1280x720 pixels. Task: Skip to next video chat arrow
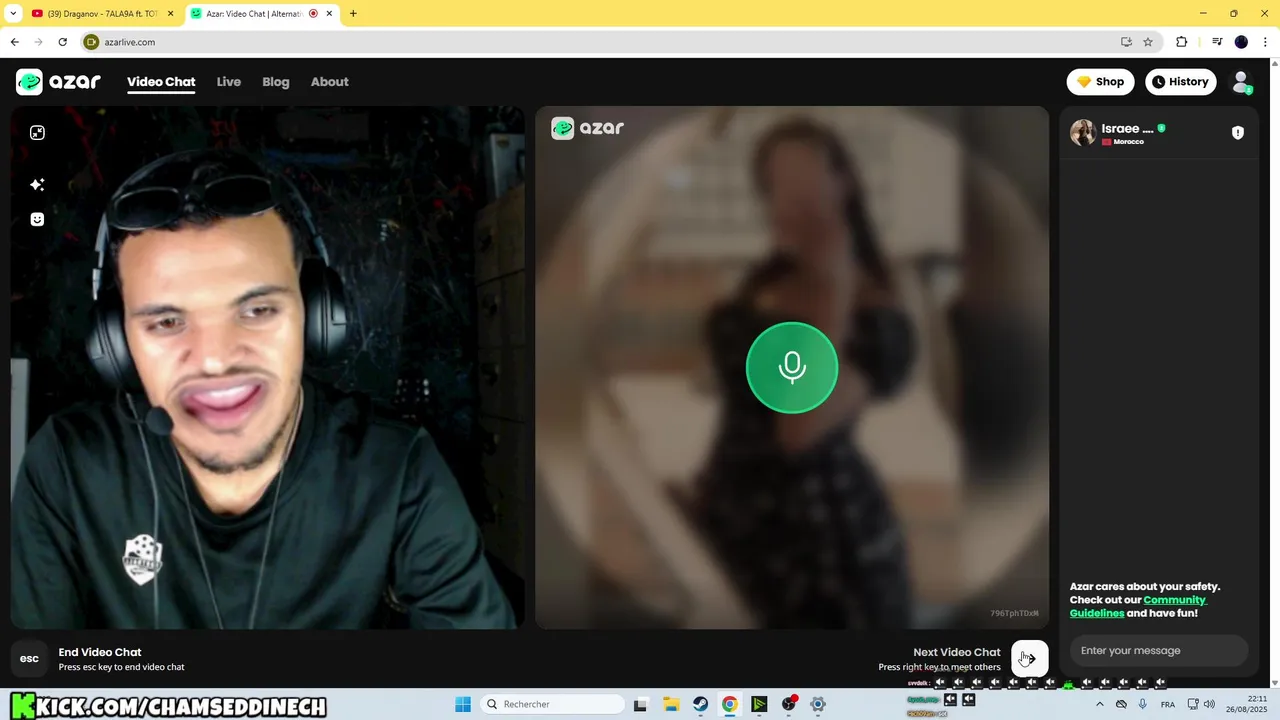point(1030,658)
